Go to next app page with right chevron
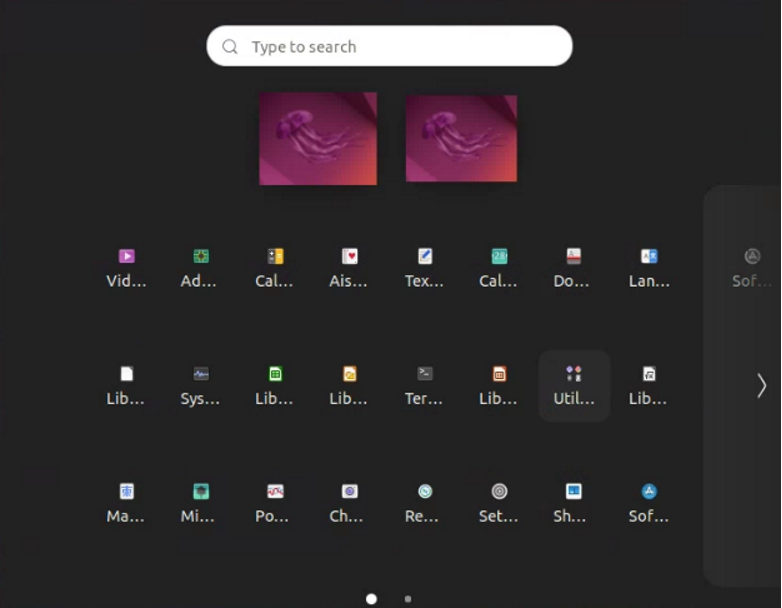The height and width of the screenshot is (608, 782). click(762, 386)
